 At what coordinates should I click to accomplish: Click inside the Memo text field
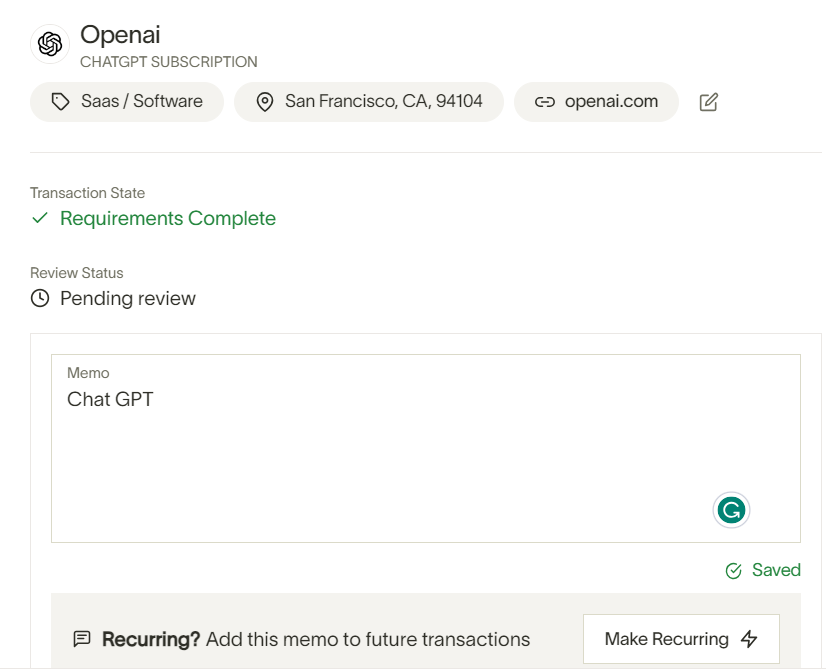click(x=426, y=448)
